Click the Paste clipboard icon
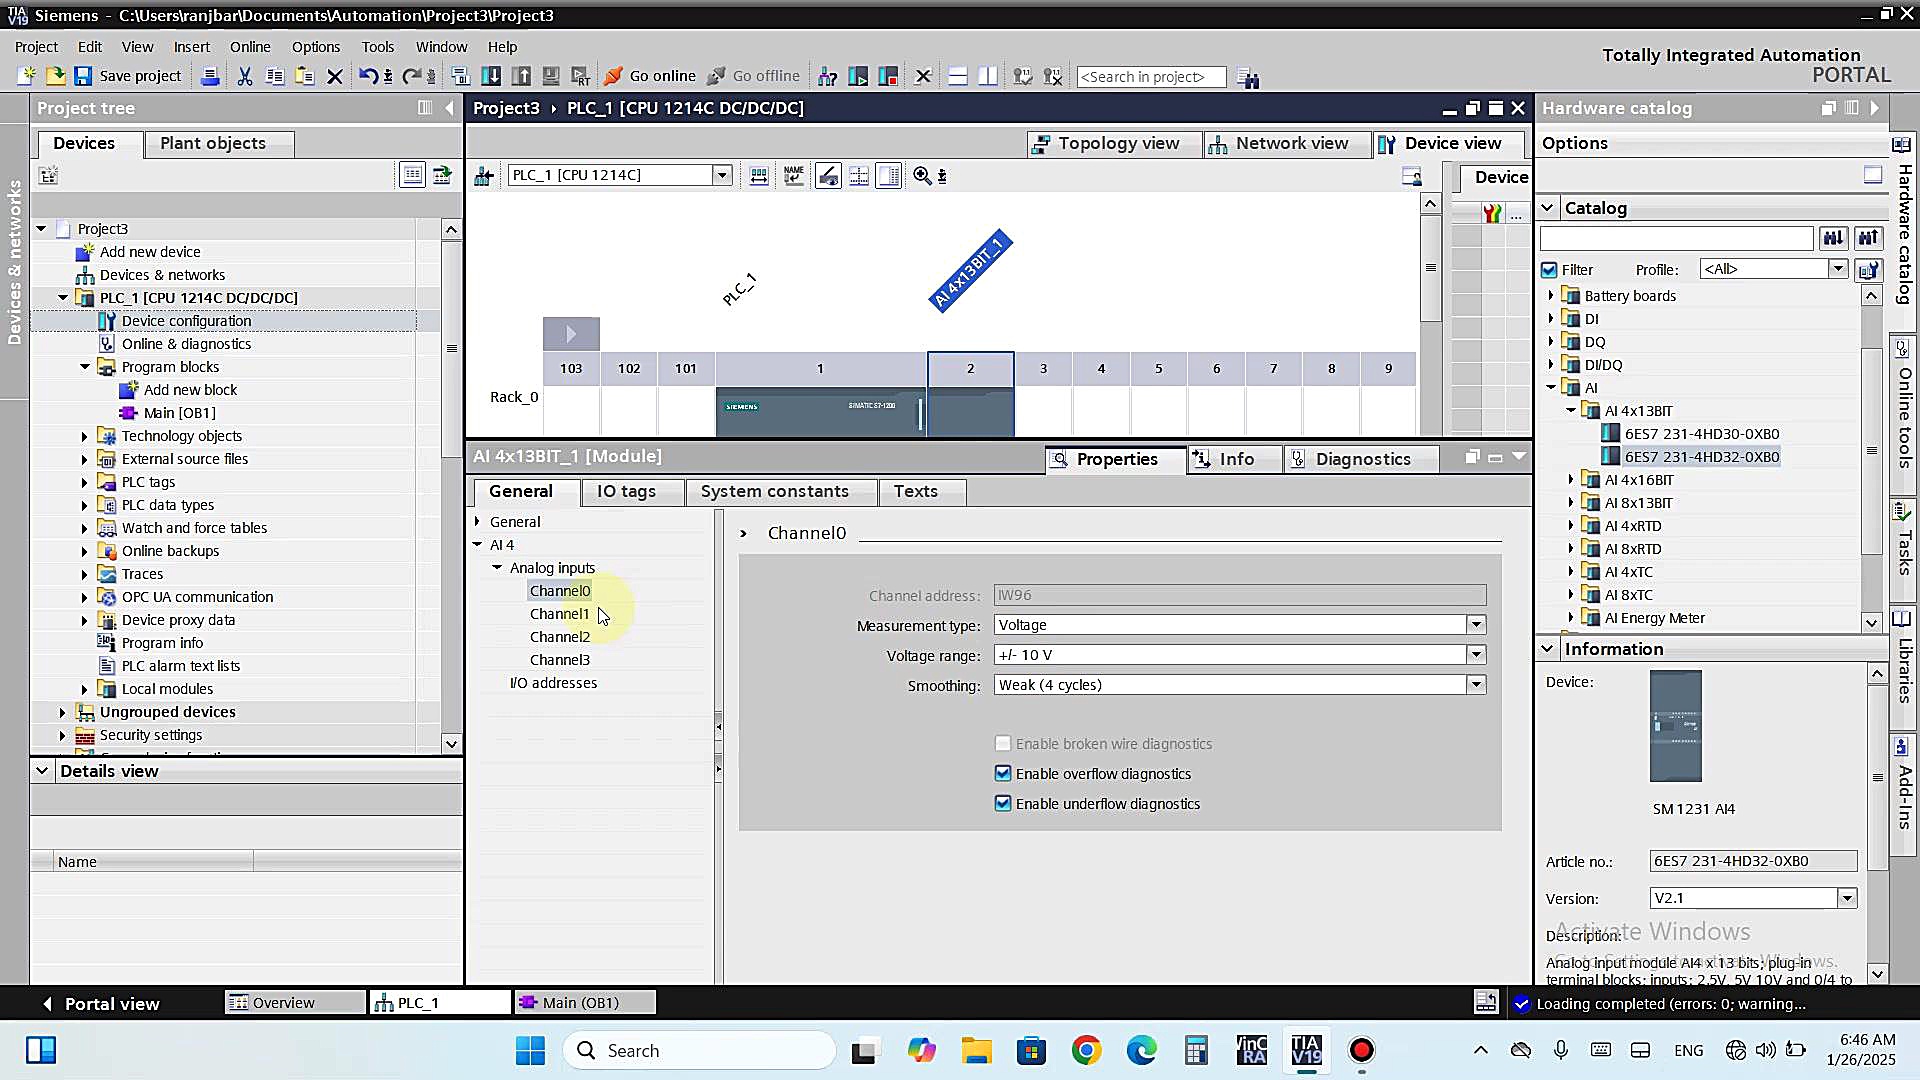Image resolution: width=1920 pixels, height=1080 pixels. point(305,76)
